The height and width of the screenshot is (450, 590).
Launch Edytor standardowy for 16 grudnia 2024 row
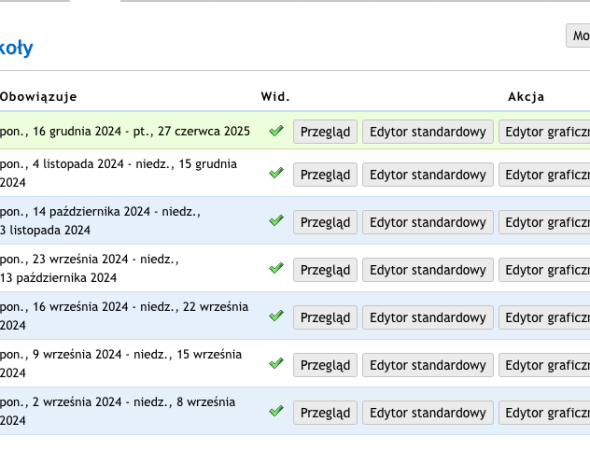pyautogui.click(x=428, y=132)
